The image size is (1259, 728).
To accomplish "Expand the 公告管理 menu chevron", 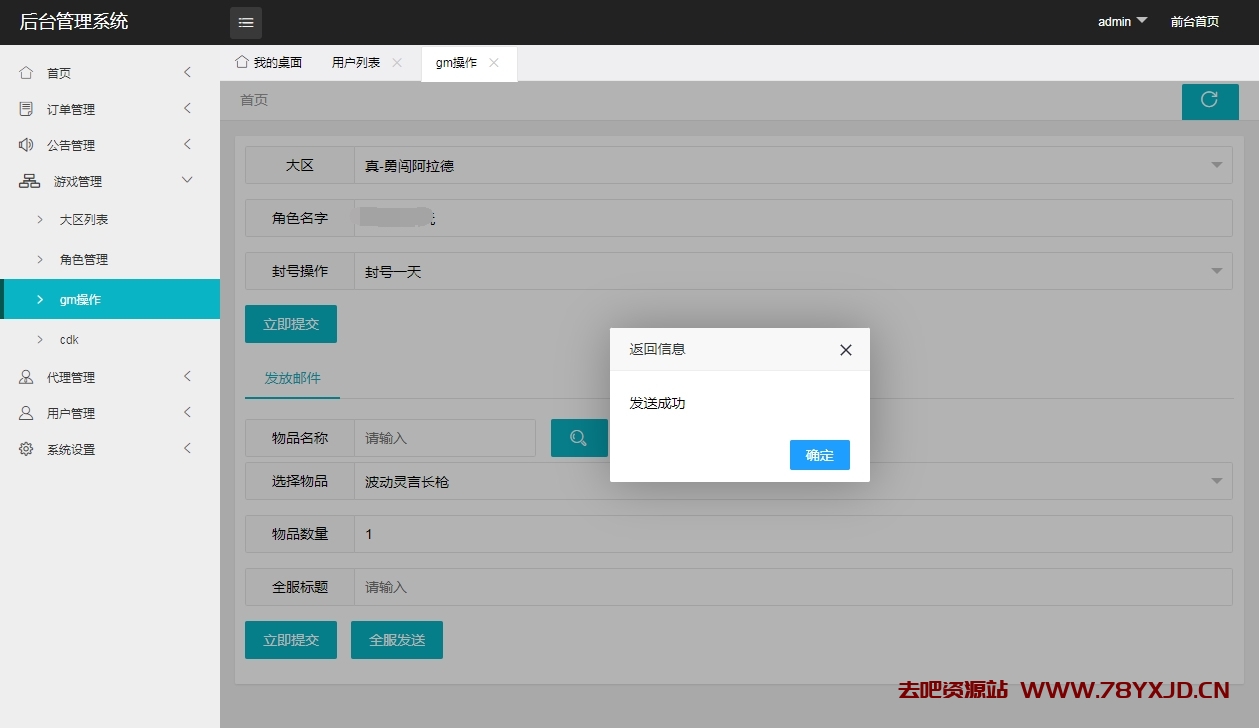I will tap(187, 144).
